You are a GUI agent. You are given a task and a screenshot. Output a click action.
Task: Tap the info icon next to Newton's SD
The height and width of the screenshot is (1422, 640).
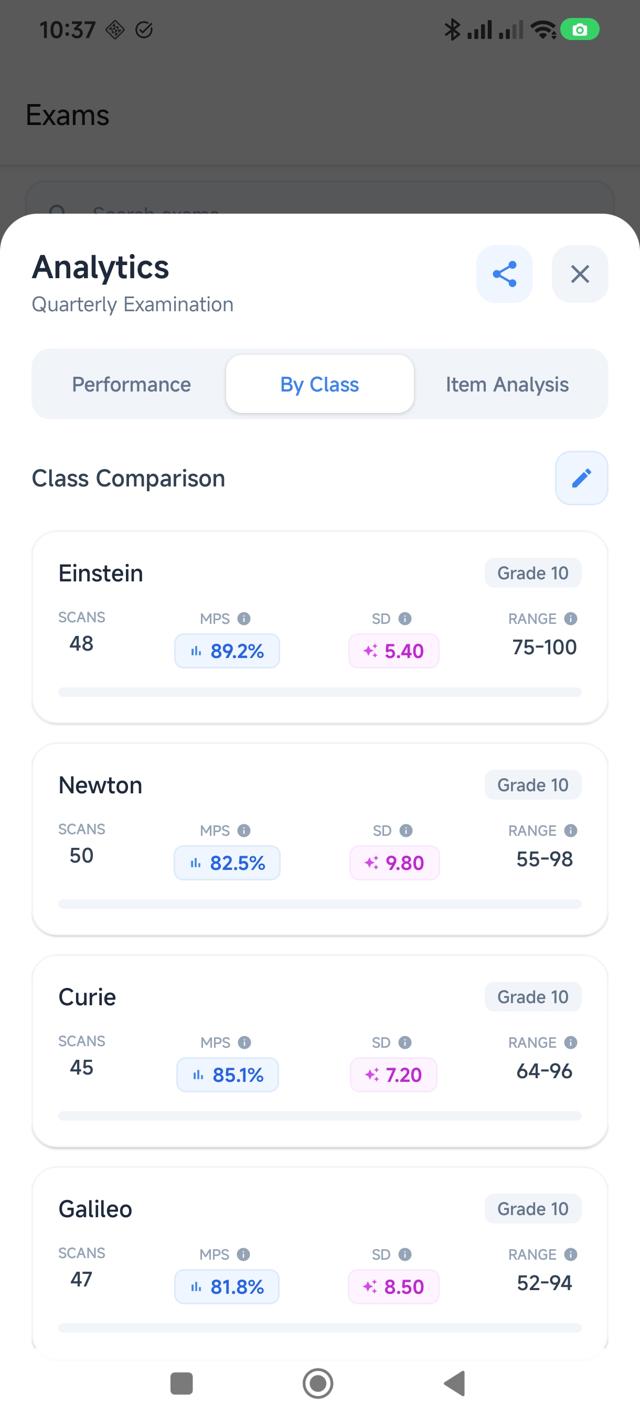coord(405,830)
